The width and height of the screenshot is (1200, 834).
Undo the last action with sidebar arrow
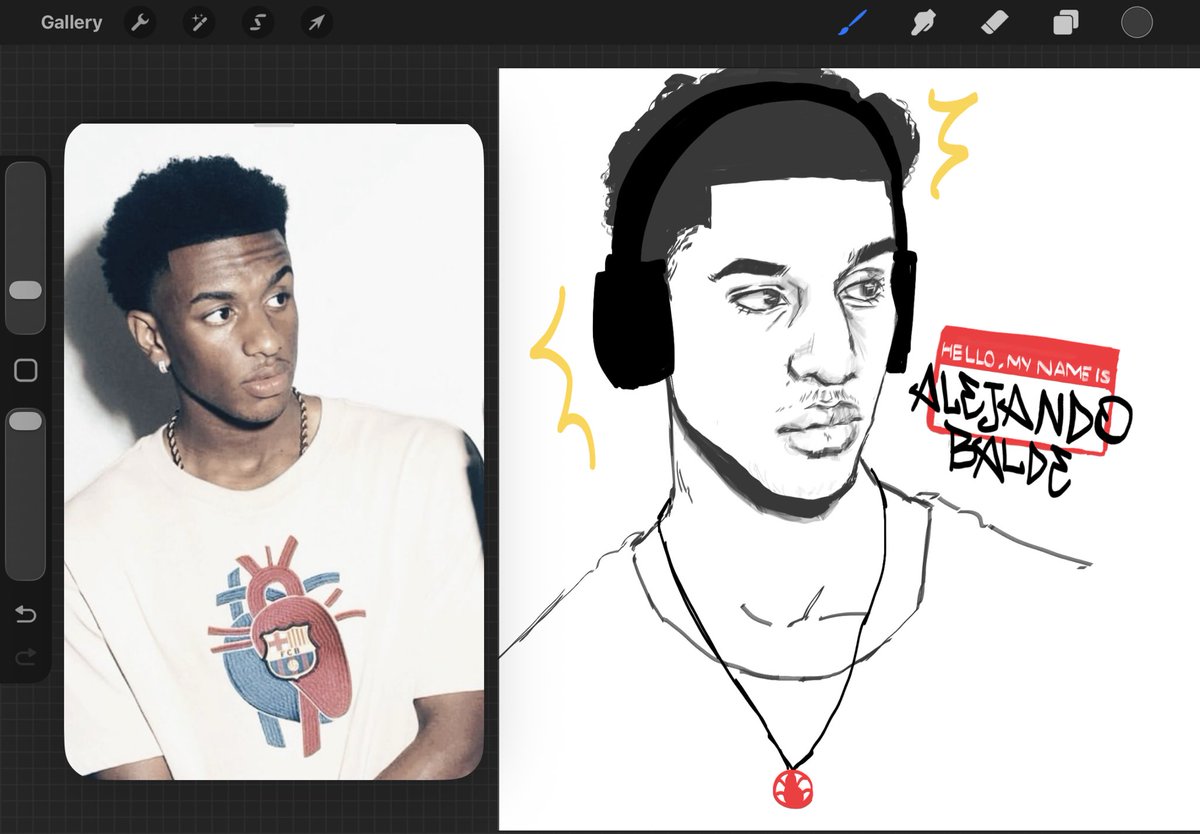[x=26, y=614]
